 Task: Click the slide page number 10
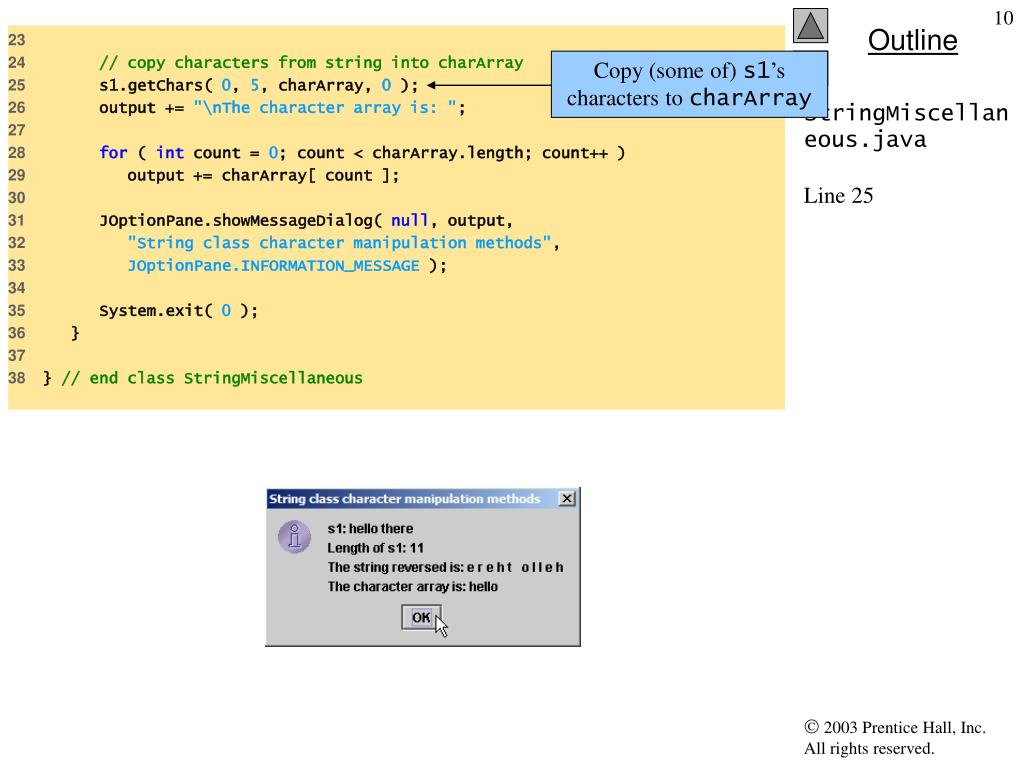1004,18
